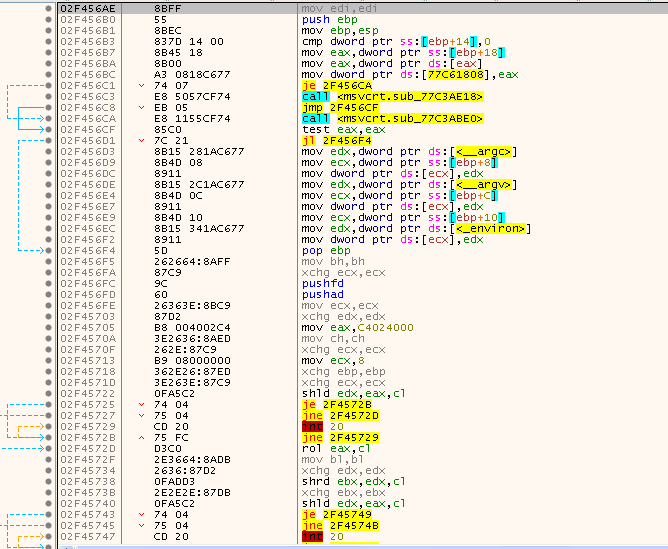The height and width of the screenshot is (549, 668).
Task: Click the 'je 2F45749' jump instruction
Action: [337, 515]
